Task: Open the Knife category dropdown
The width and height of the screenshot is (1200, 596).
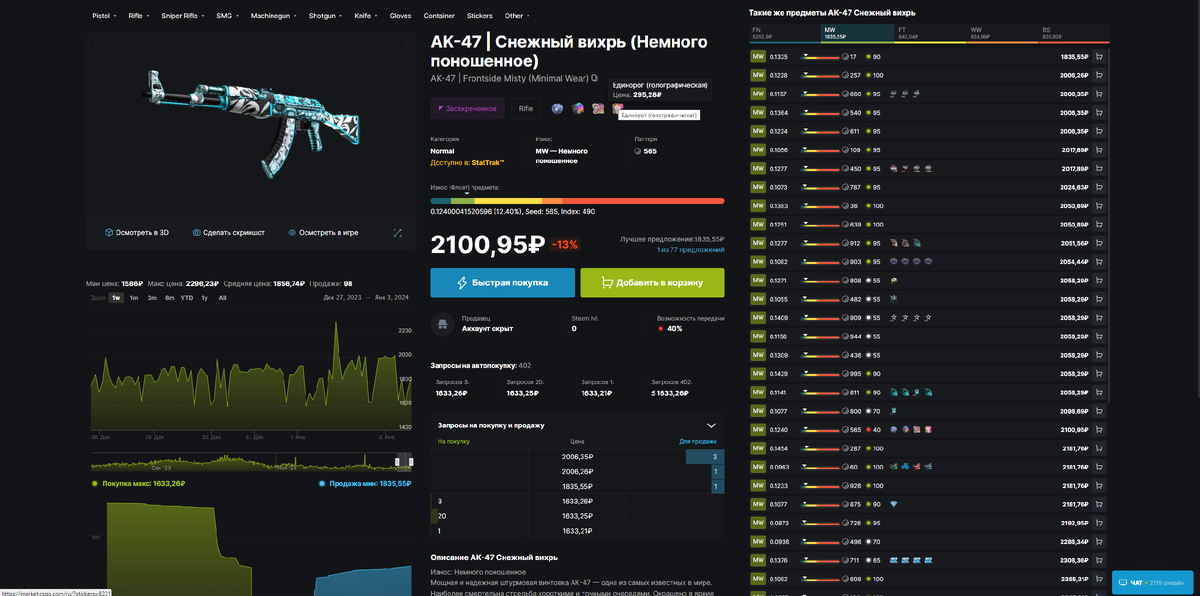Action: (366, 16)
